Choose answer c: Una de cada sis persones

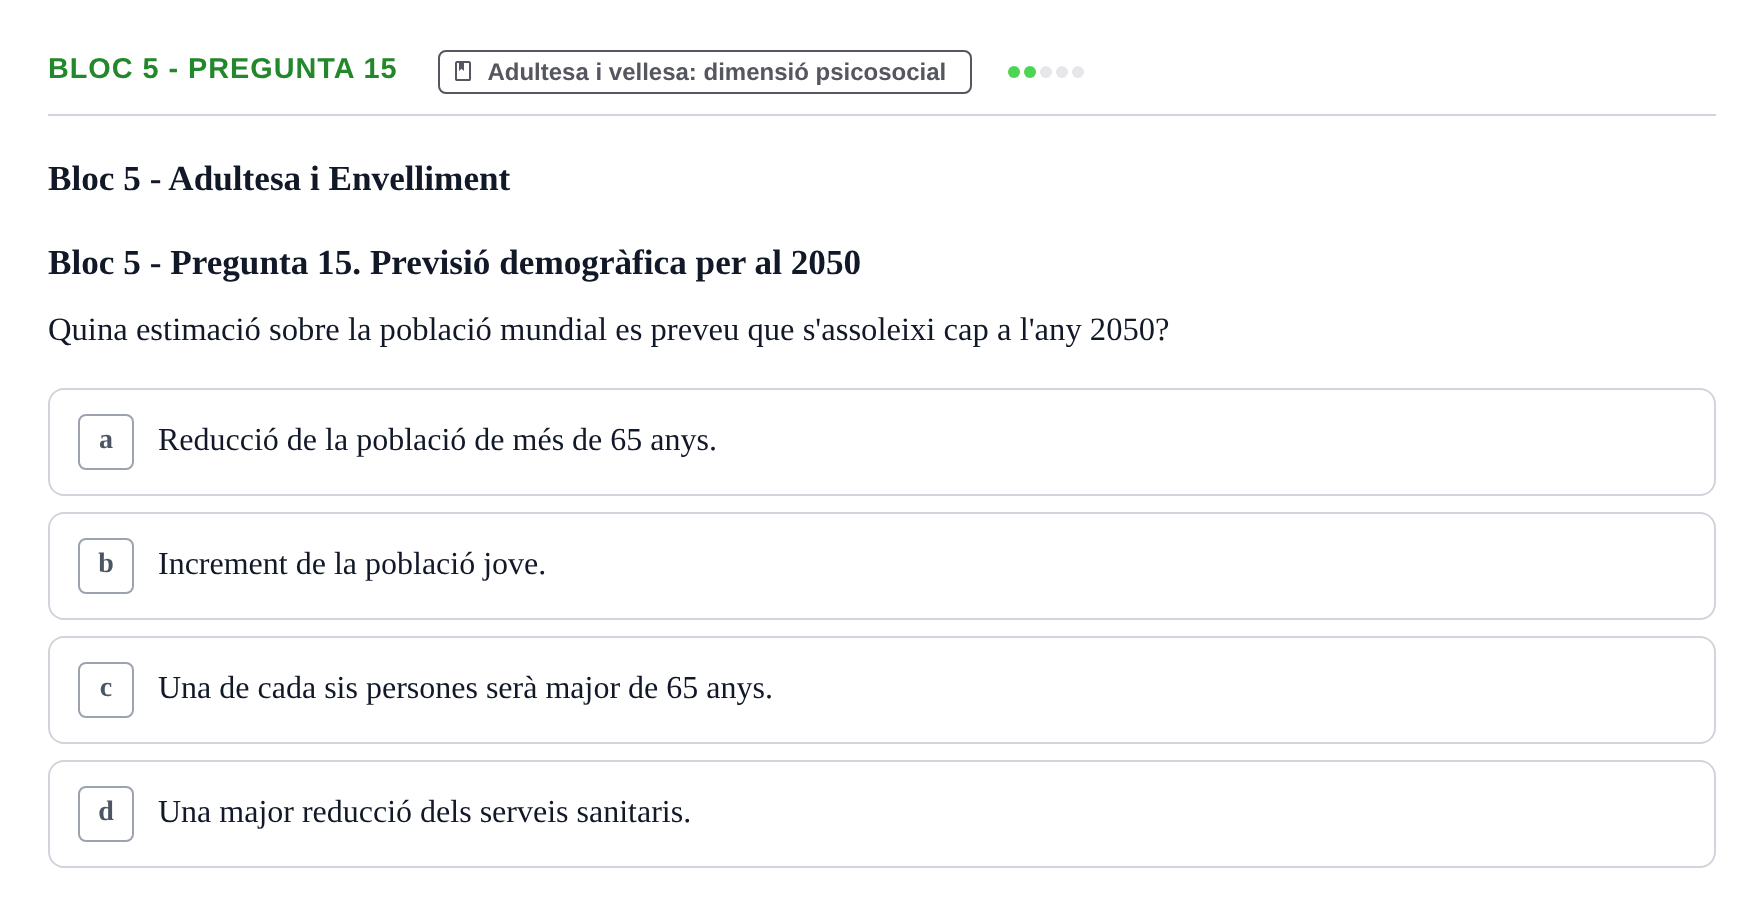882,690
